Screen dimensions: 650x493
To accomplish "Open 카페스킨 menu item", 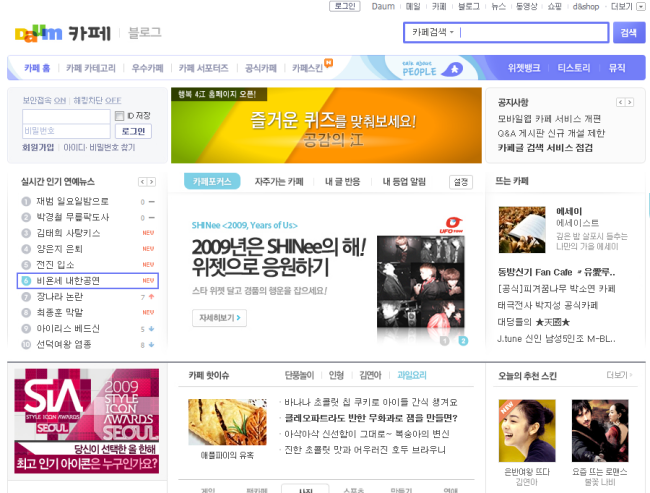I will [307, 68].
